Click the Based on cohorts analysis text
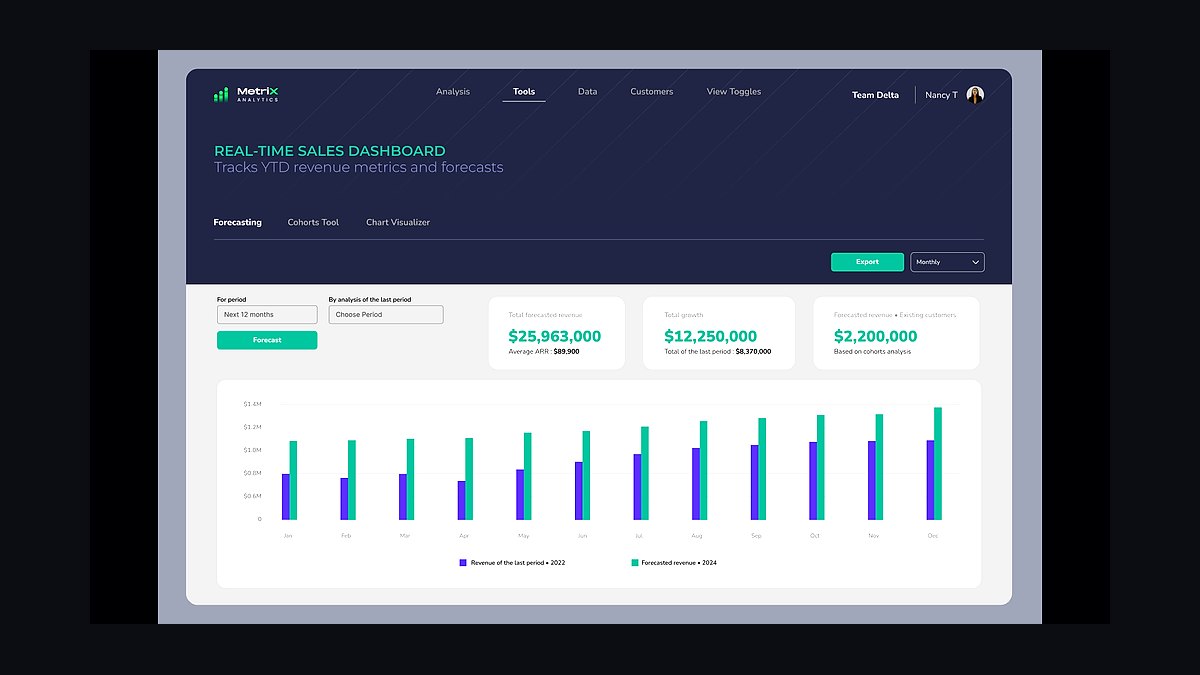 click(873, 352)
